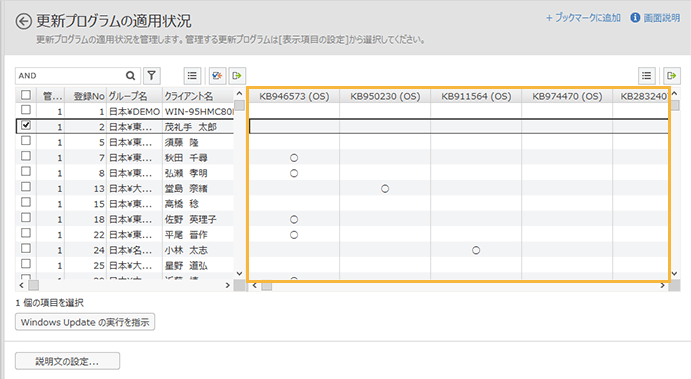Toggle the select-all header checkbox

click(x=26, y=95)
